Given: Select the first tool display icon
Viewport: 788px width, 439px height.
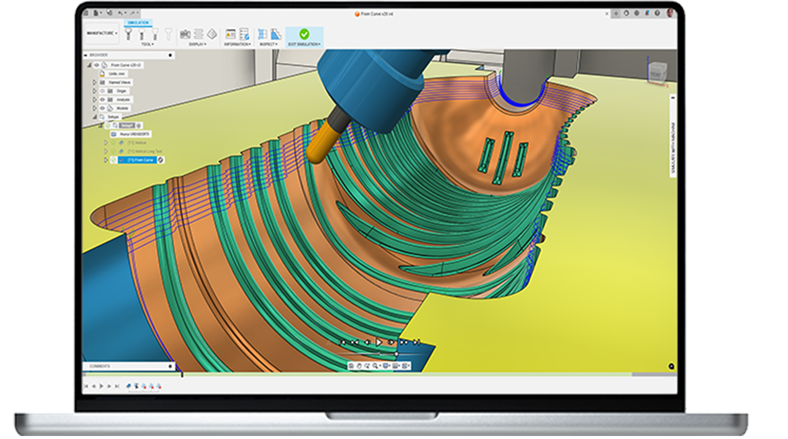Looking at the screenshot, I should pyautogui.click(x=128, y=34).
